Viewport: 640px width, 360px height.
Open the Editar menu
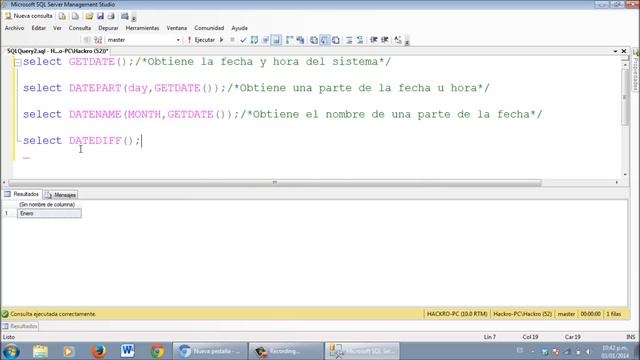[39, 28]
